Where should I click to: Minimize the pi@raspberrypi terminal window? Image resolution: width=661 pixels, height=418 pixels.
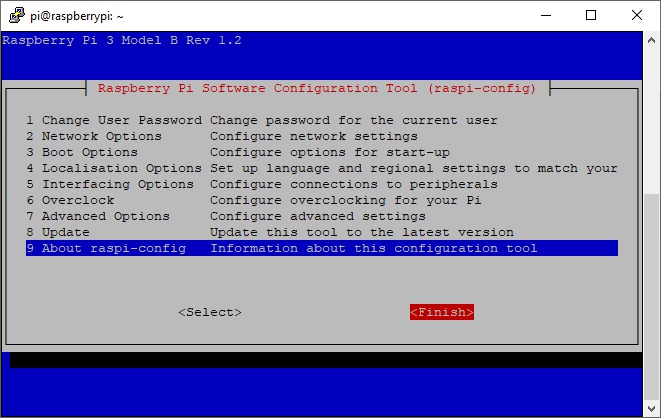[546, 15]
